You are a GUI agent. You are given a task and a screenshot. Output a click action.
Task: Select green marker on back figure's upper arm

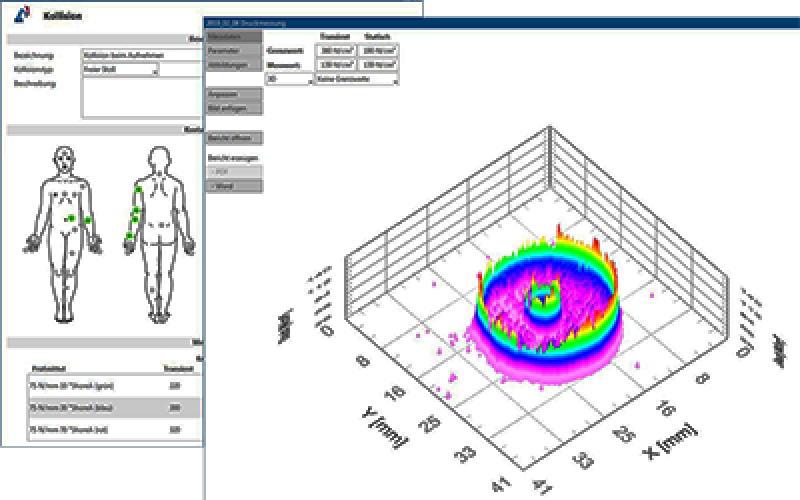tap(137, 189)
